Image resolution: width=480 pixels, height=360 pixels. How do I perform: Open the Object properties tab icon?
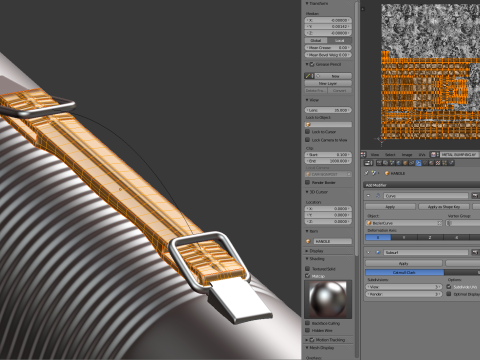[405, 163]
